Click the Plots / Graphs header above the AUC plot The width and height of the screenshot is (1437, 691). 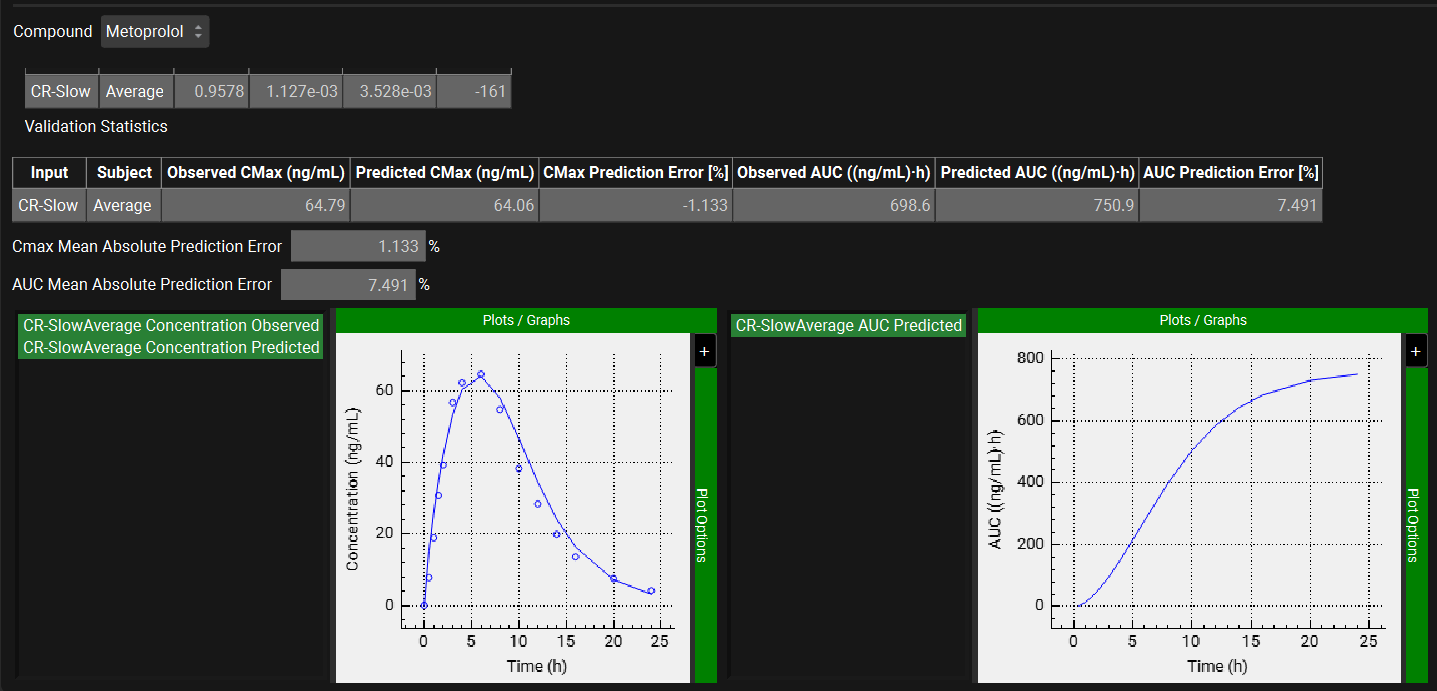(x=1202, y=320)
